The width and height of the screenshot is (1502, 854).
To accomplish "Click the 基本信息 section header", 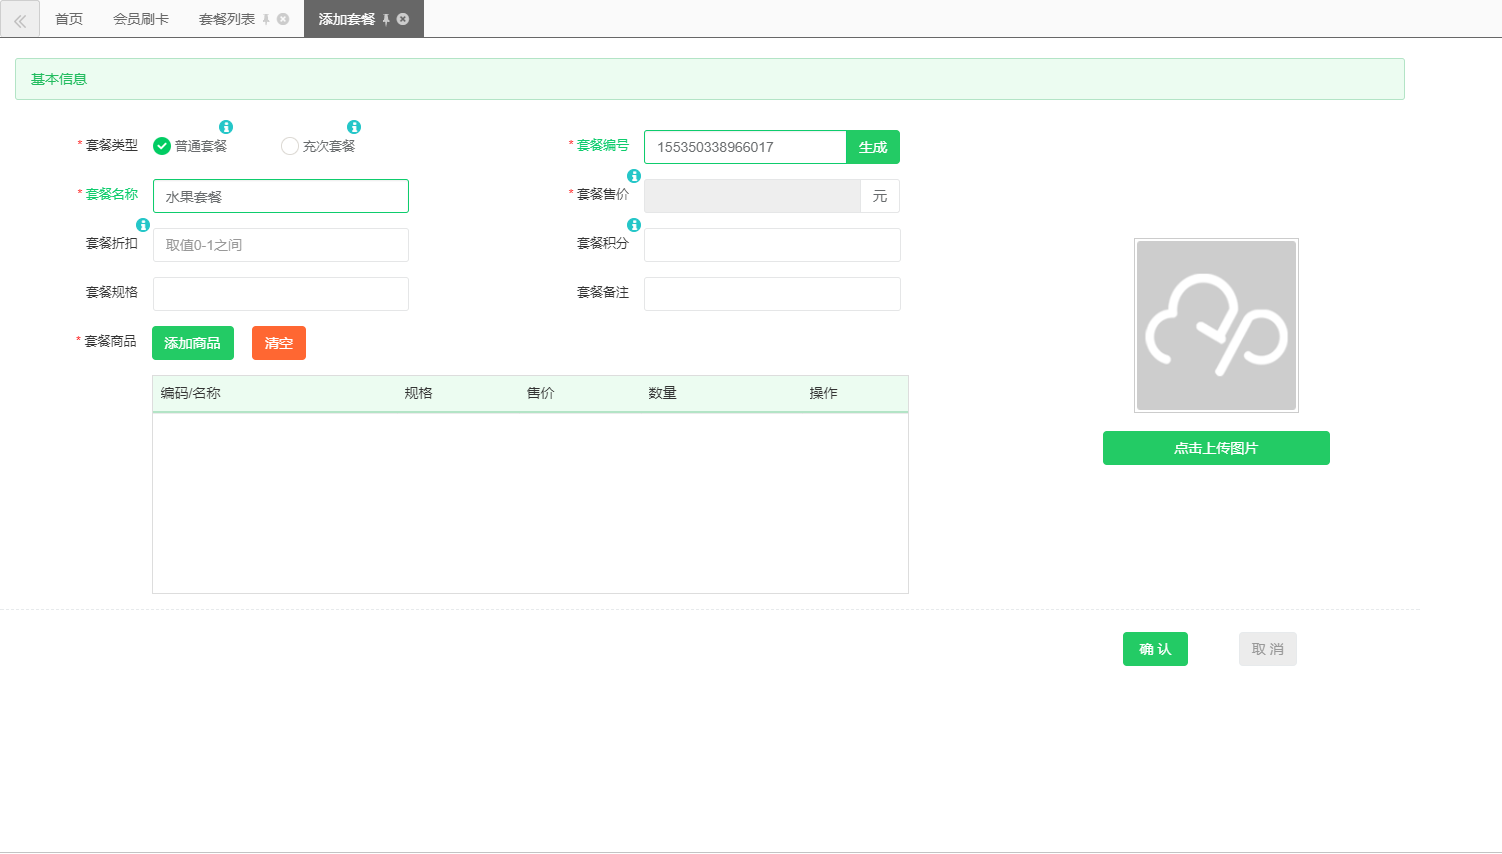I will (x=710, y=79).
